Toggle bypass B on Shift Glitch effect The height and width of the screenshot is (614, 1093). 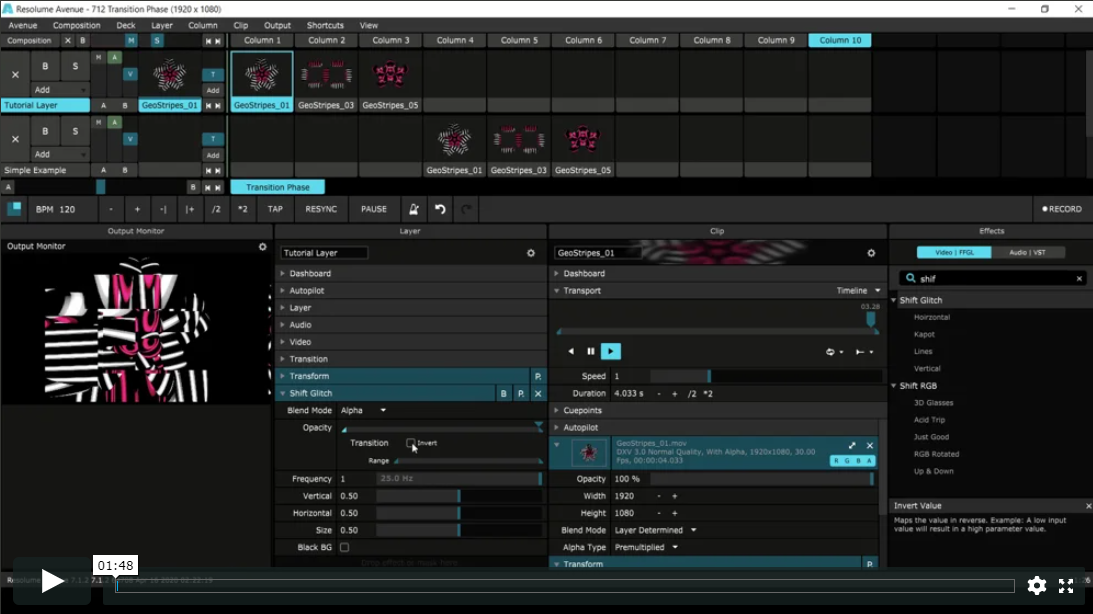tap(504, 394)
